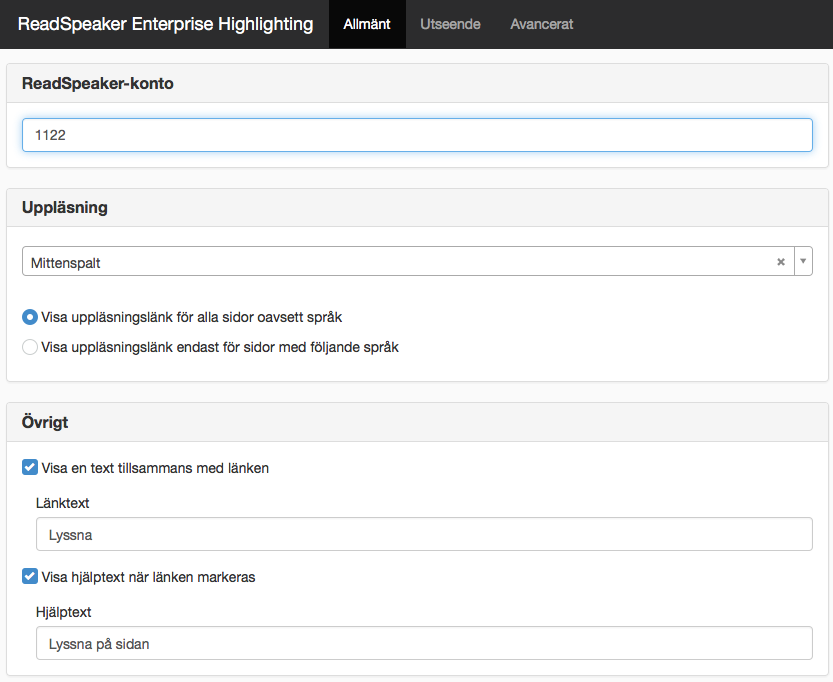
Task: Click the 'Visa hjälptext när länken markeras' label
Action: click(148, 577)
